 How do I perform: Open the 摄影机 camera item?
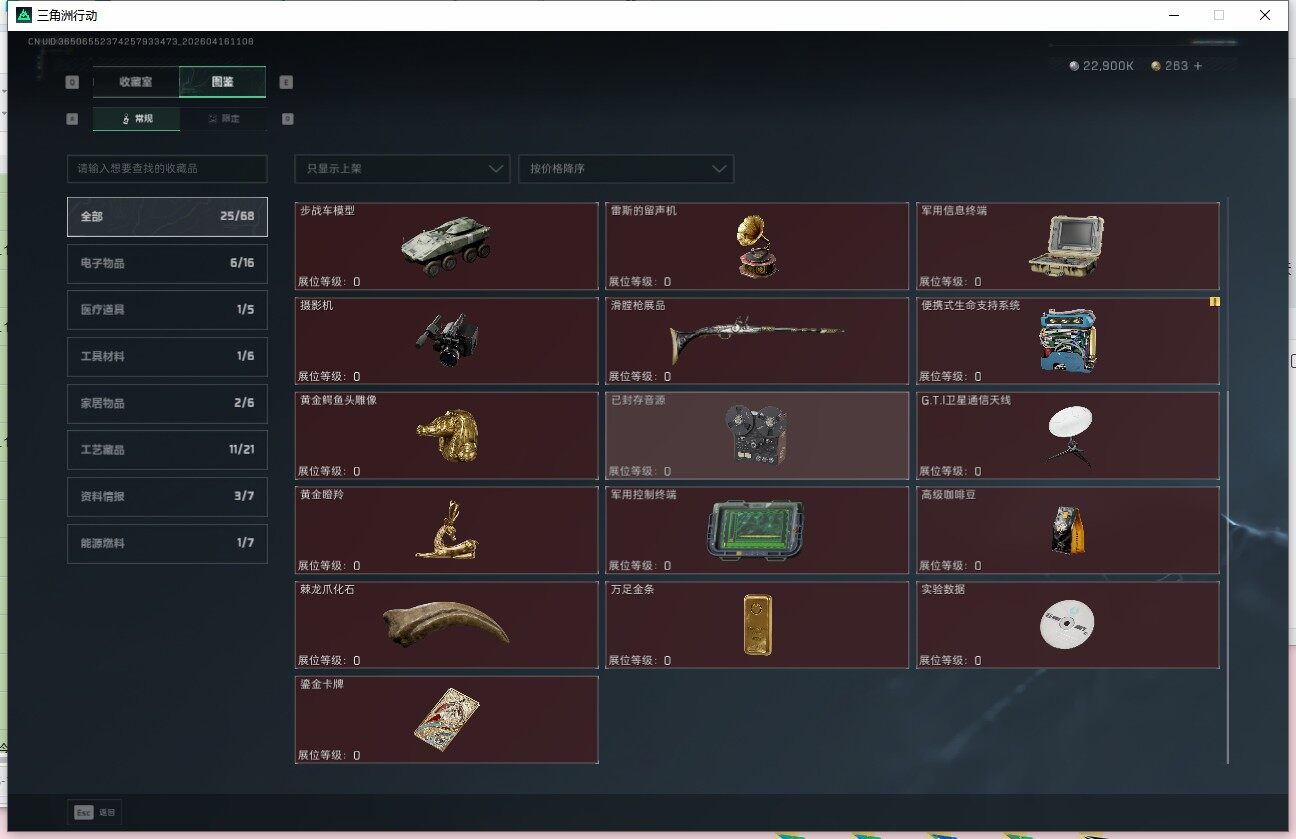(446, 341)
